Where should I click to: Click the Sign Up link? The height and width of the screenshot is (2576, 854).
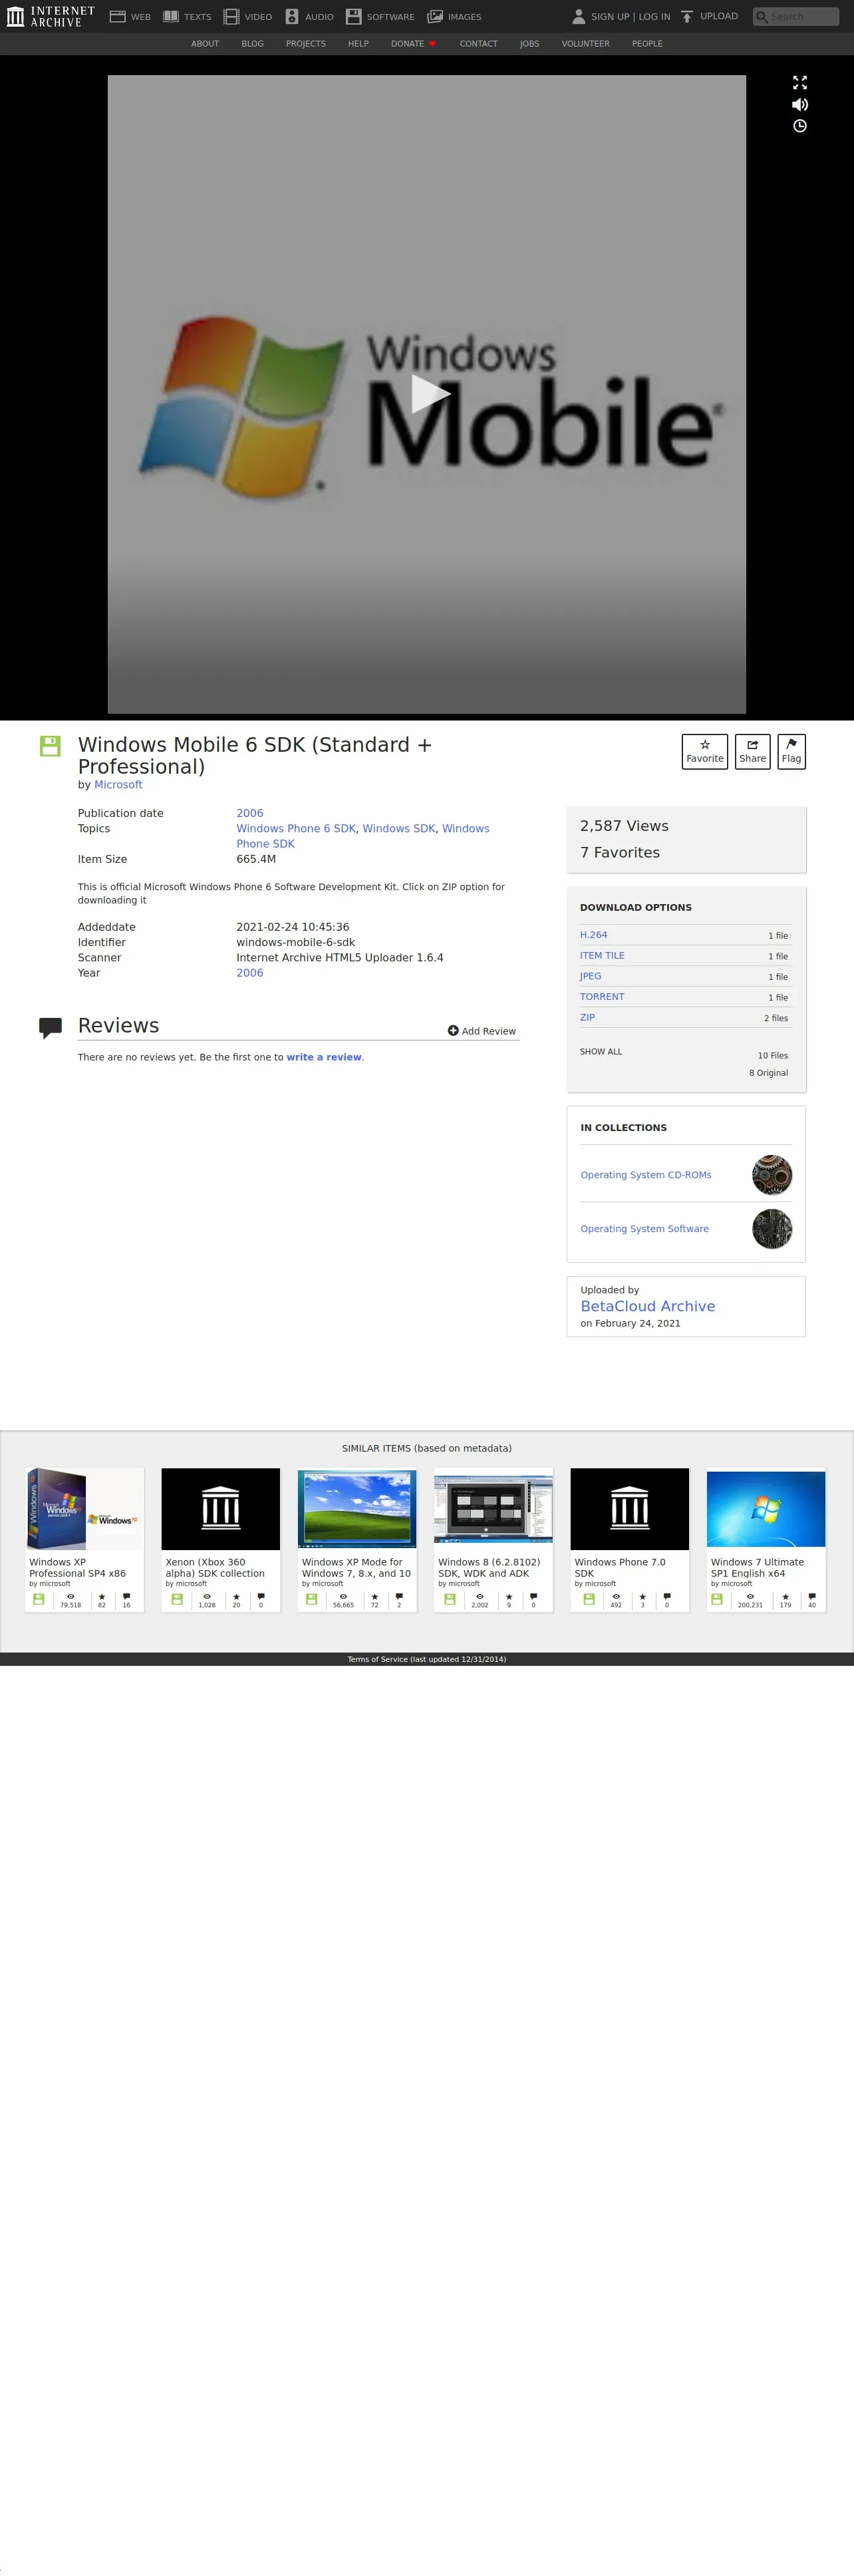[x=610, y=17]
